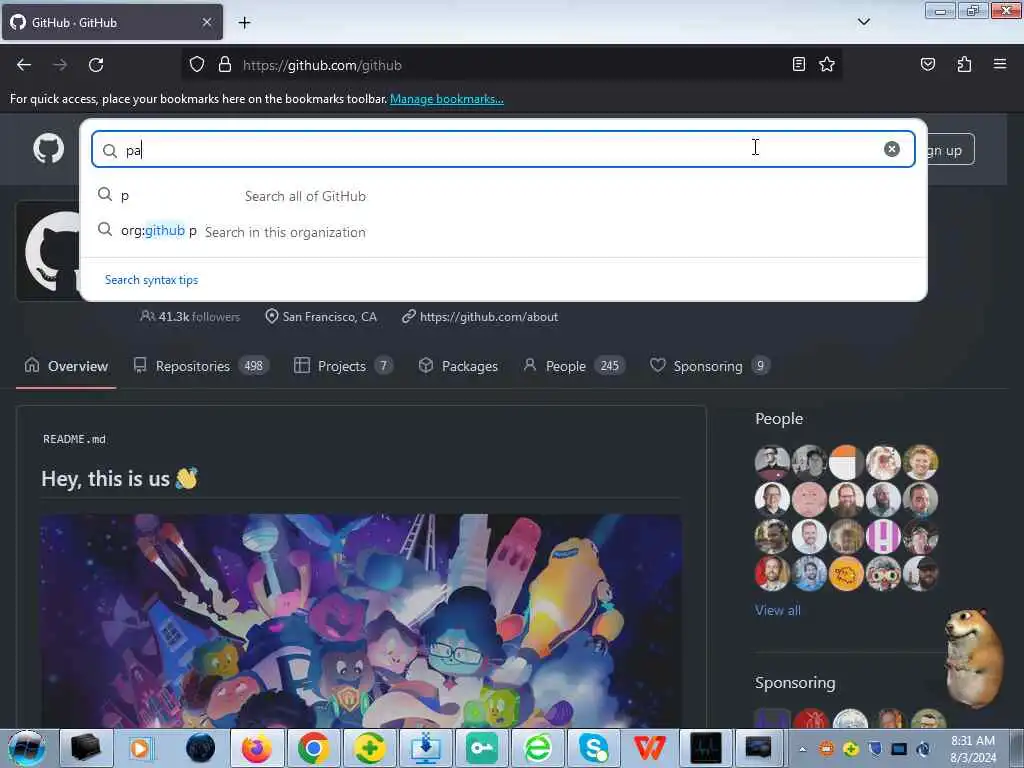Open tracking protection shield icon
This screenshot has height=768, width=1024.
point(197,65)
